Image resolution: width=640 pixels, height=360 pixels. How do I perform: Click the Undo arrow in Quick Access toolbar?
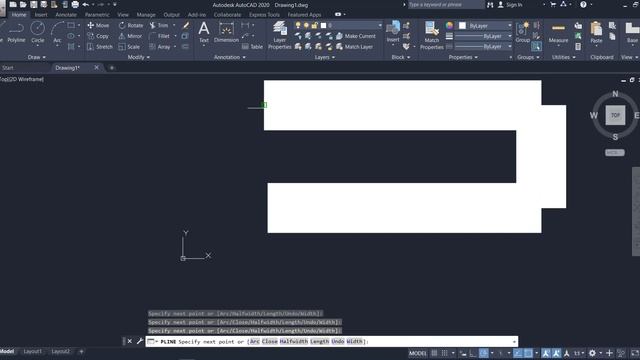pyautogui.click(x=85, y=4)
